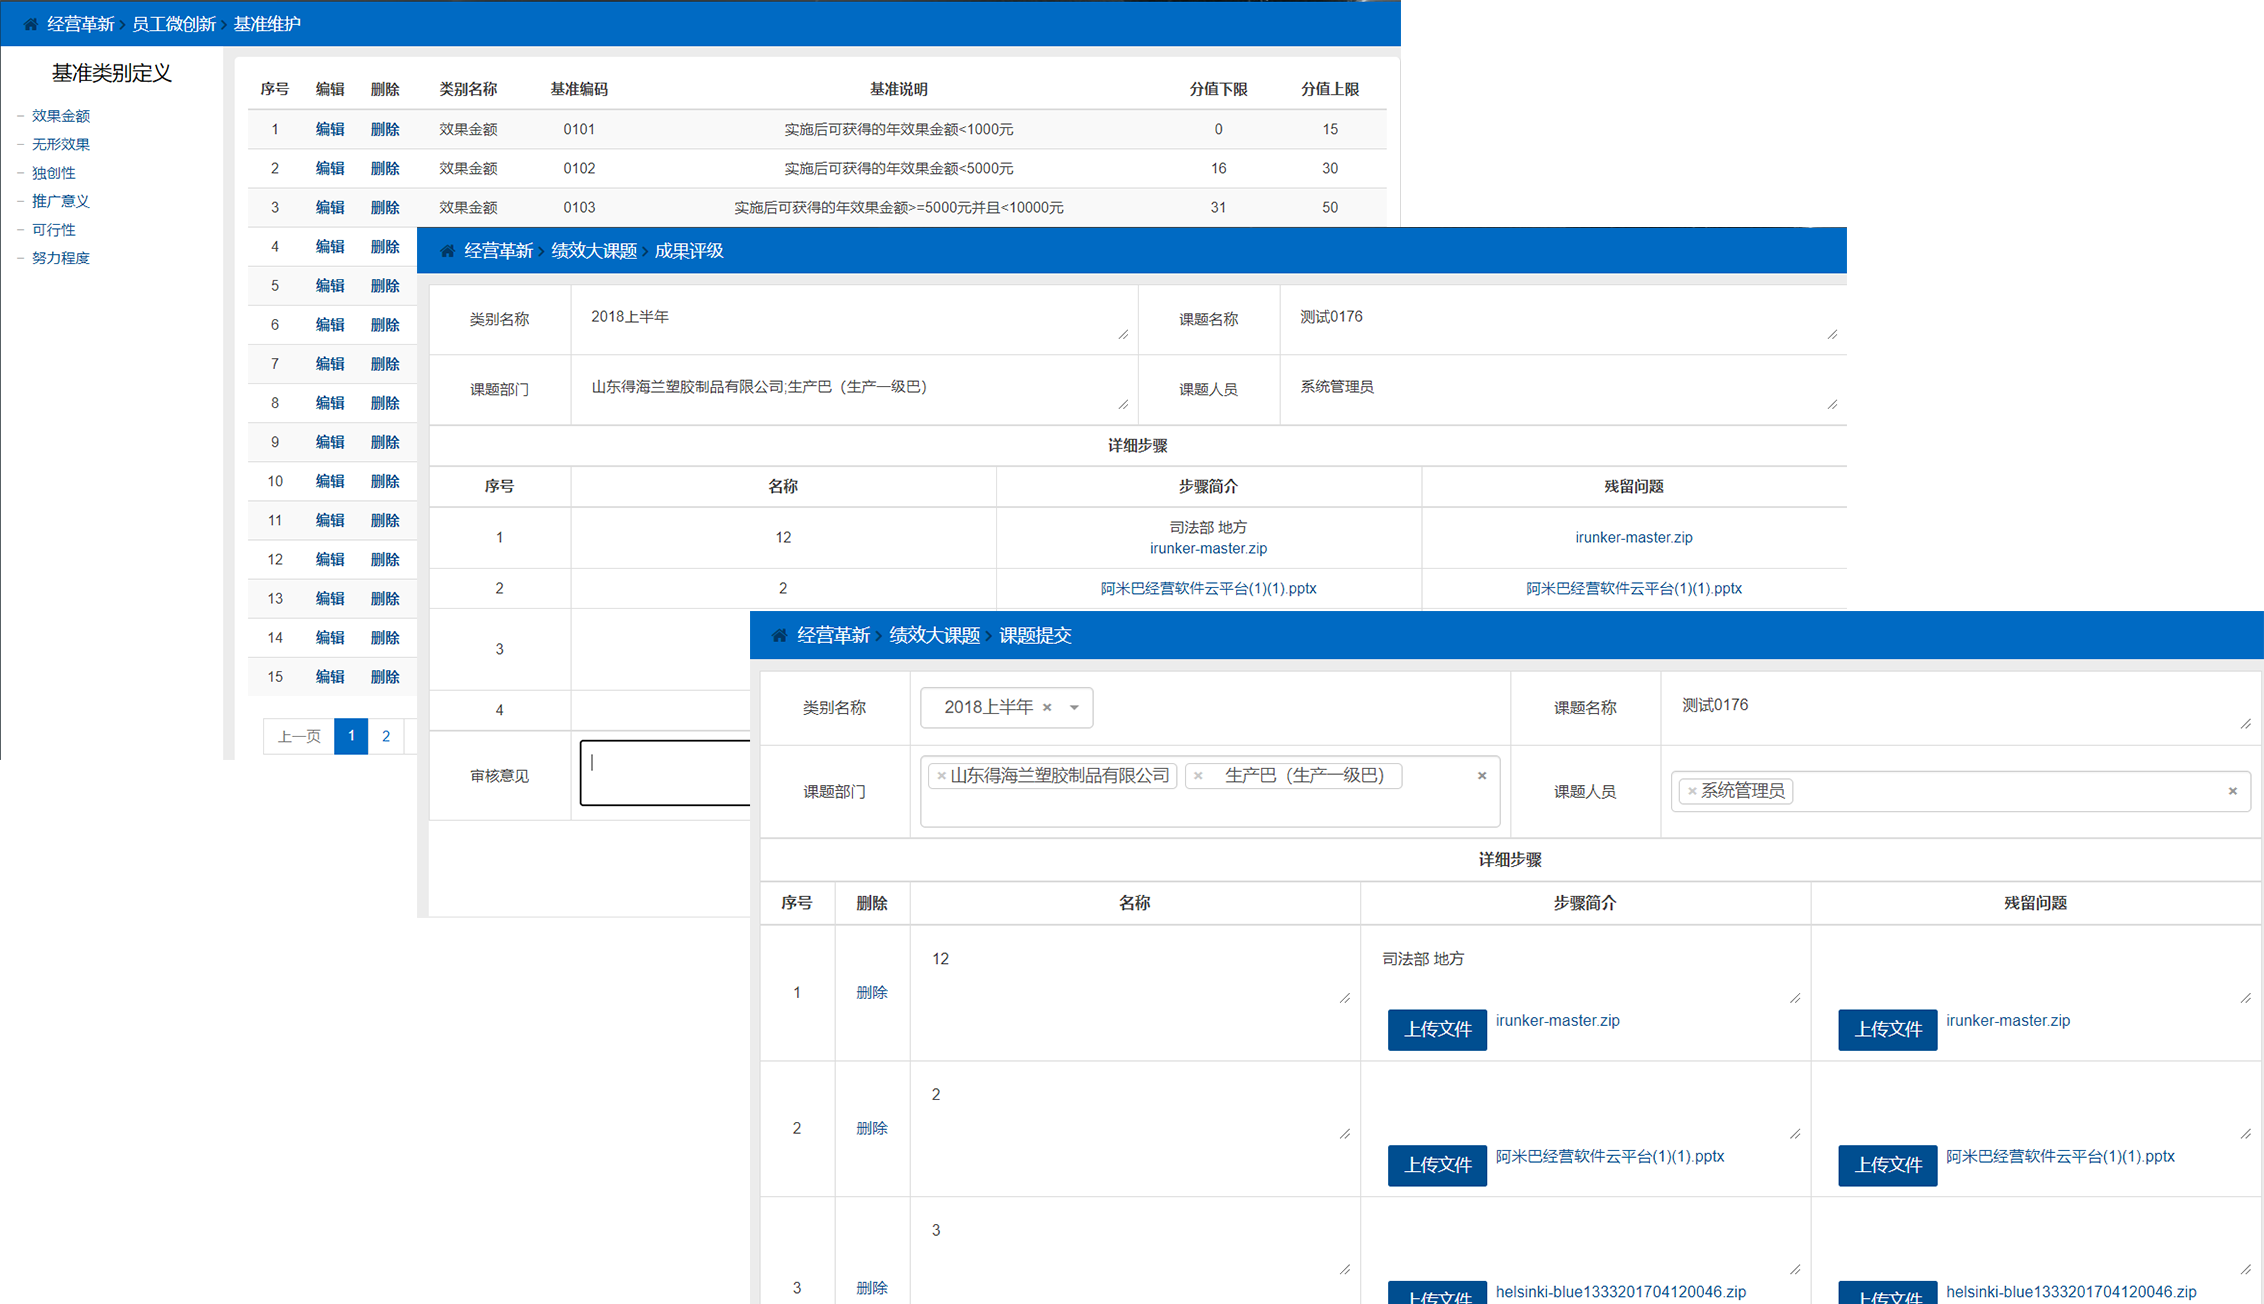Open irunker-master.zip link in 残留问题 column
The height and width of the screenshot is (1304, 2264).
click(x=1633, y=537)
